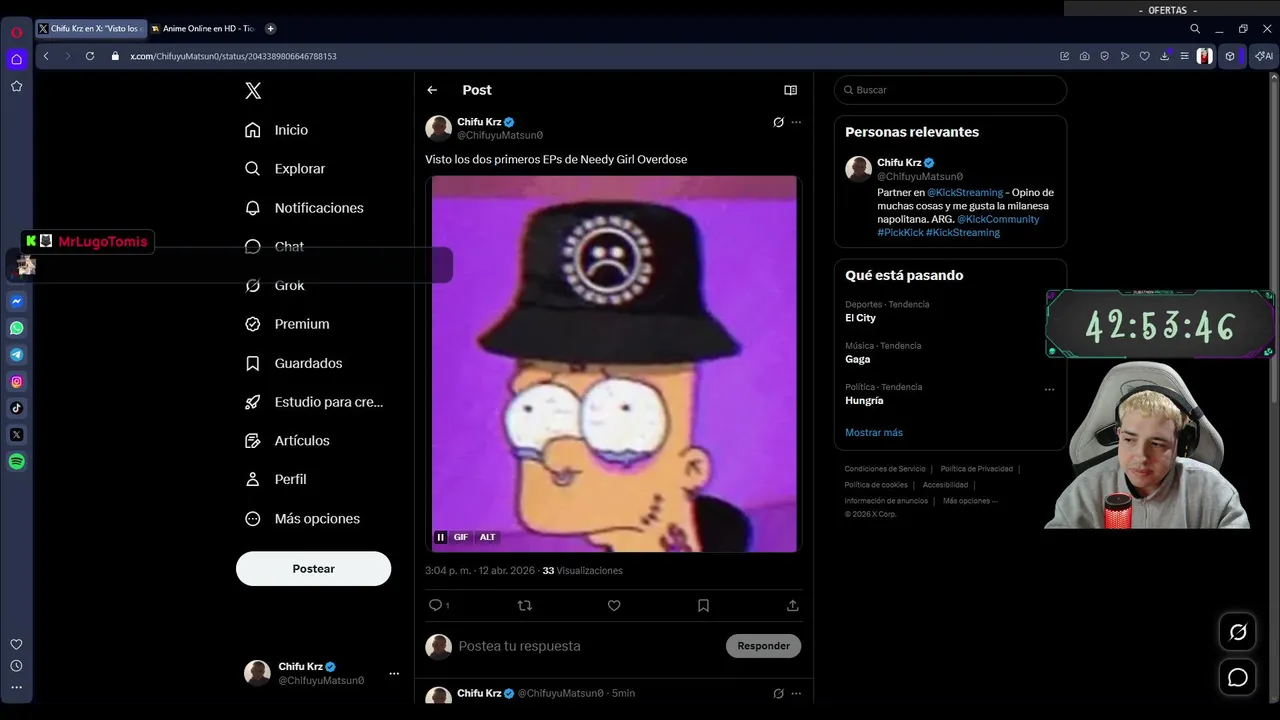Open Opera easy setup sliders
This screenshot has width=1280, height=720.
[1184, 56]
